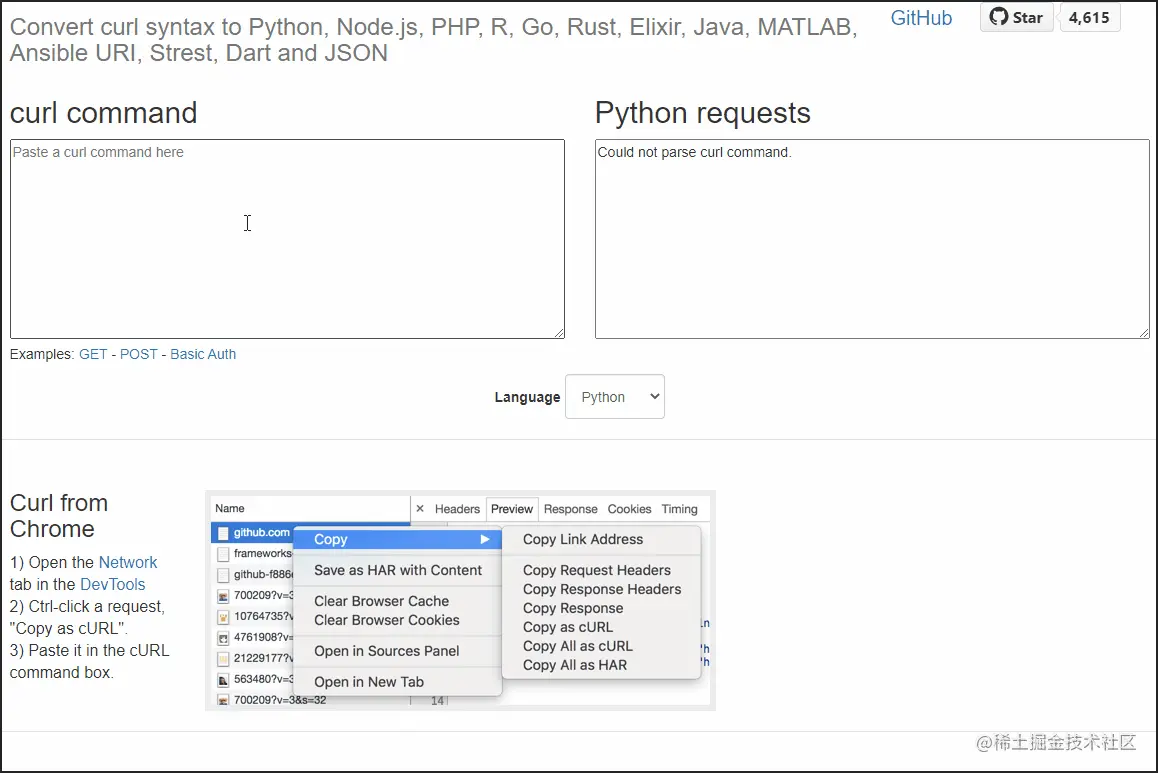
Task: Load the Basic Auth example
Action: point(203,354)
